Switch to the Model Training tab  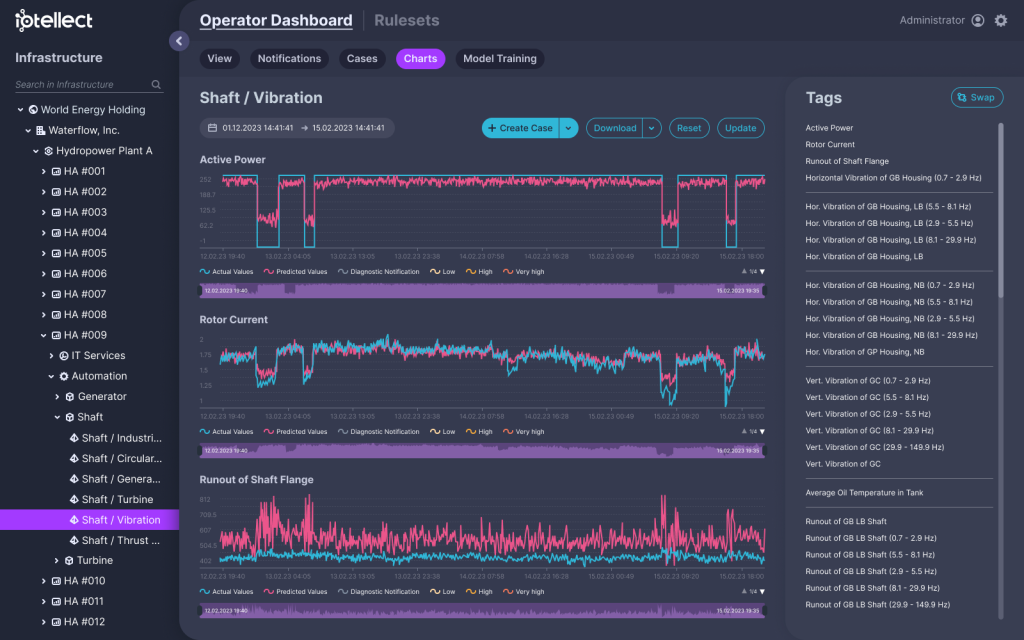tap(499, 59)
